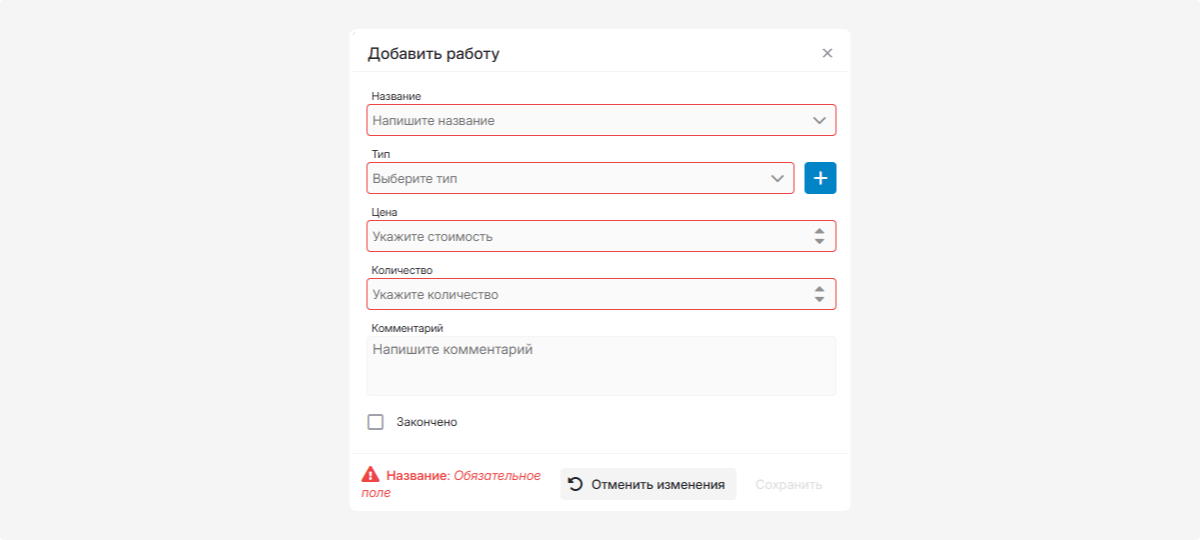Toggle the Закончено checkbox
The height and width of the screenshot is (540, 1200).
click(x=376, y=422)
